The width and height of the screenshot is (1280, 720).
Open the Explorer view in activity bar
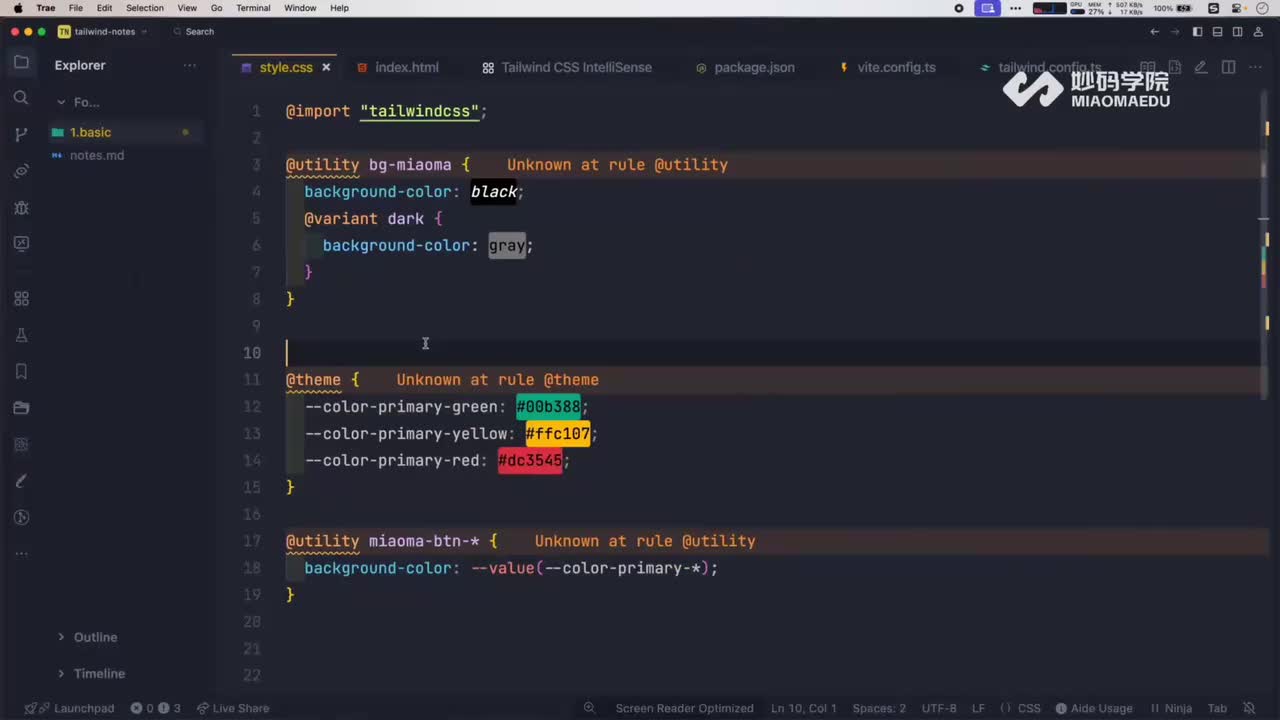[21, 62]
